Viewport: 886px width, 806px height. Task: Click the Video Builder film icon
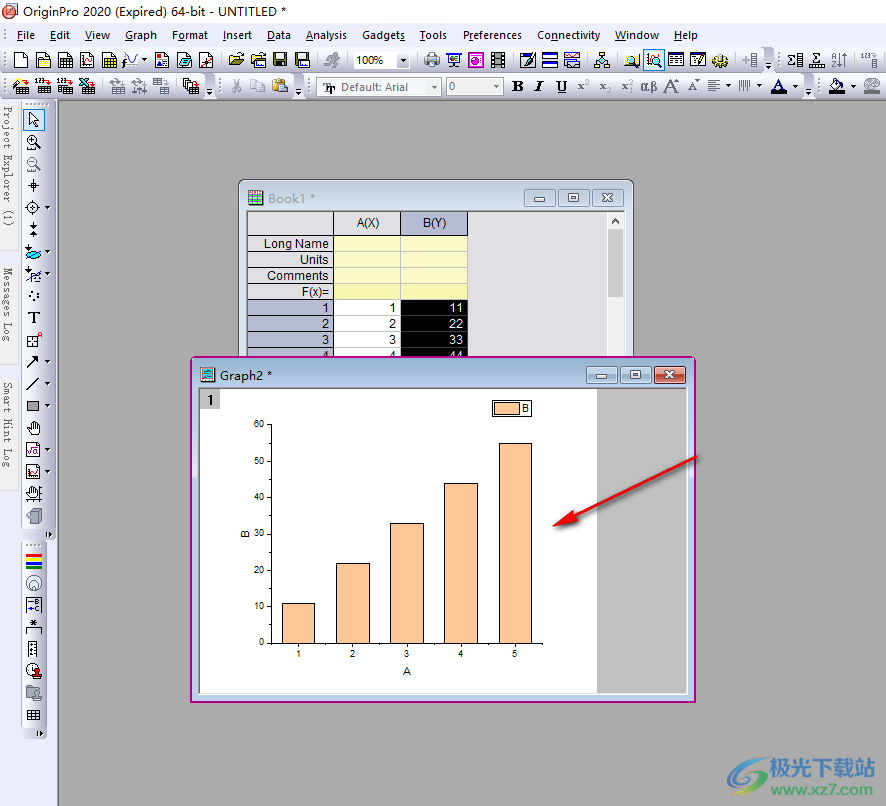pyautogui.click(x=498, y=60)
